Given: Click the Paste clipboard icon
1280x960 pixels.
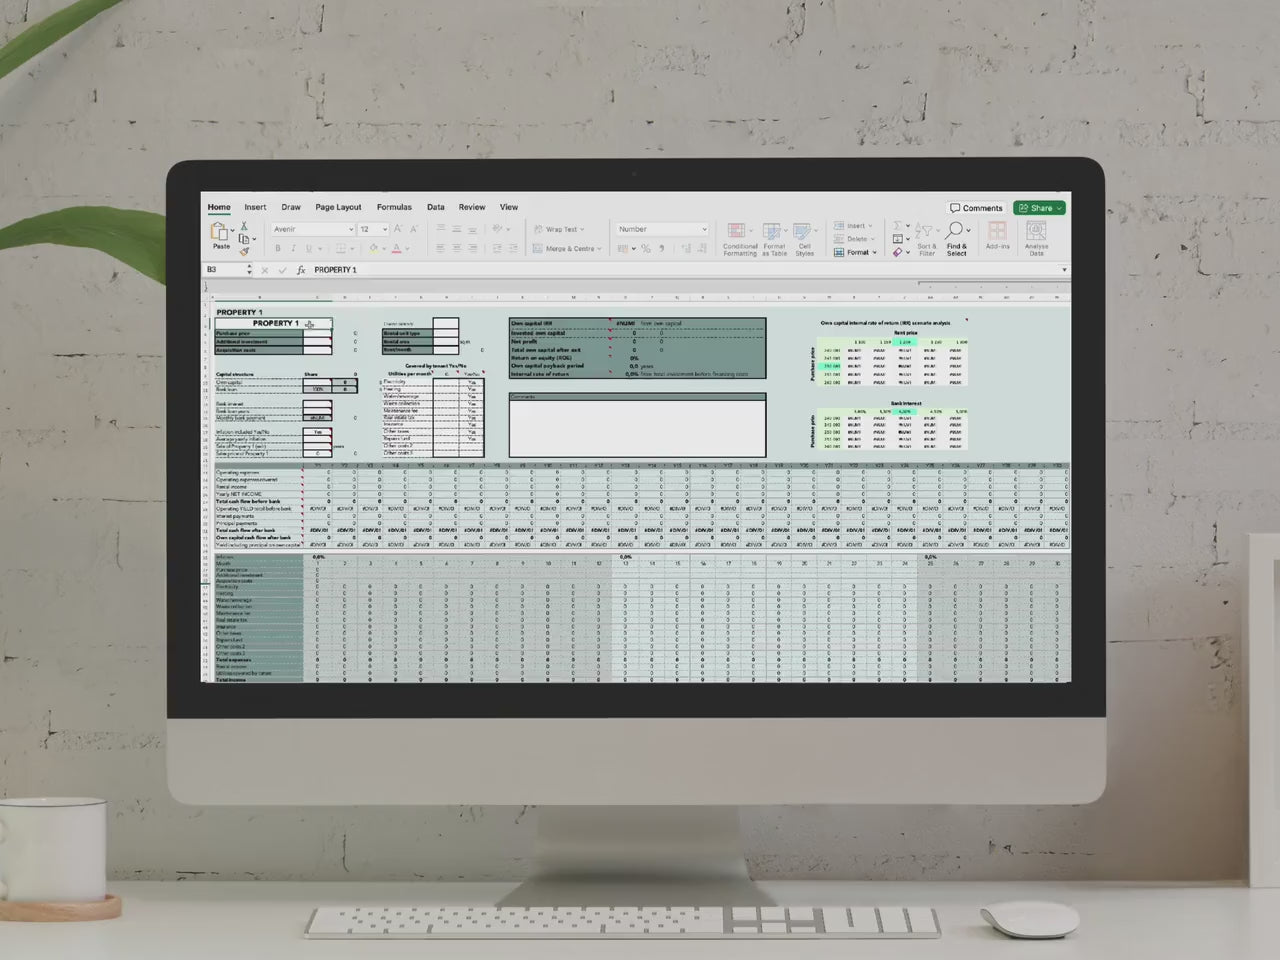Looking at the screenshot, I should (x=220, y=234).
